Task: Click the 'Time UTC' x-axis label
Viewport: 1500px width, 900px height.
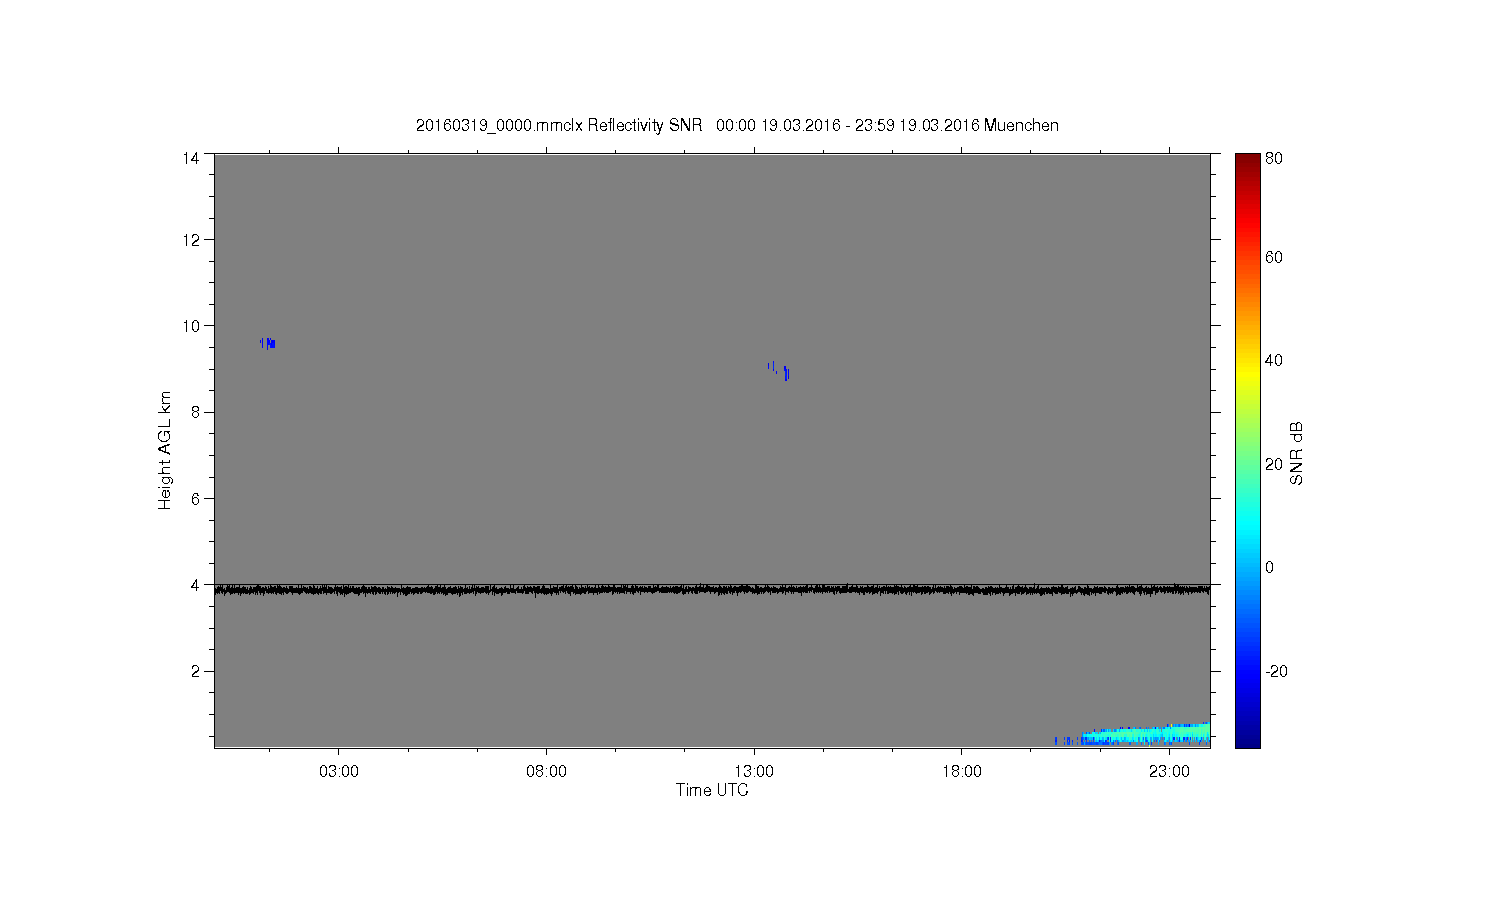Action: [712, 790]
